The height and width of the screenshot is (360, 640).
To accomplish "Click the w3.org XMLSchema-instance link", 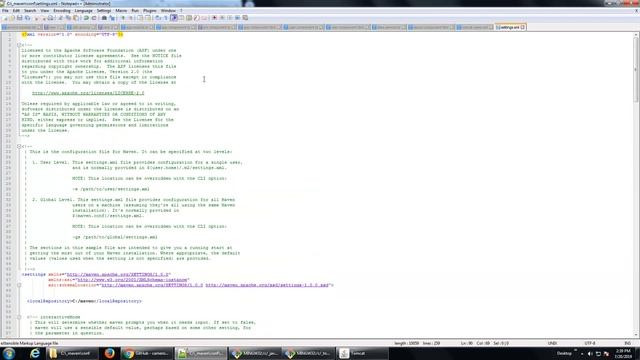I will tap(132, 280).
